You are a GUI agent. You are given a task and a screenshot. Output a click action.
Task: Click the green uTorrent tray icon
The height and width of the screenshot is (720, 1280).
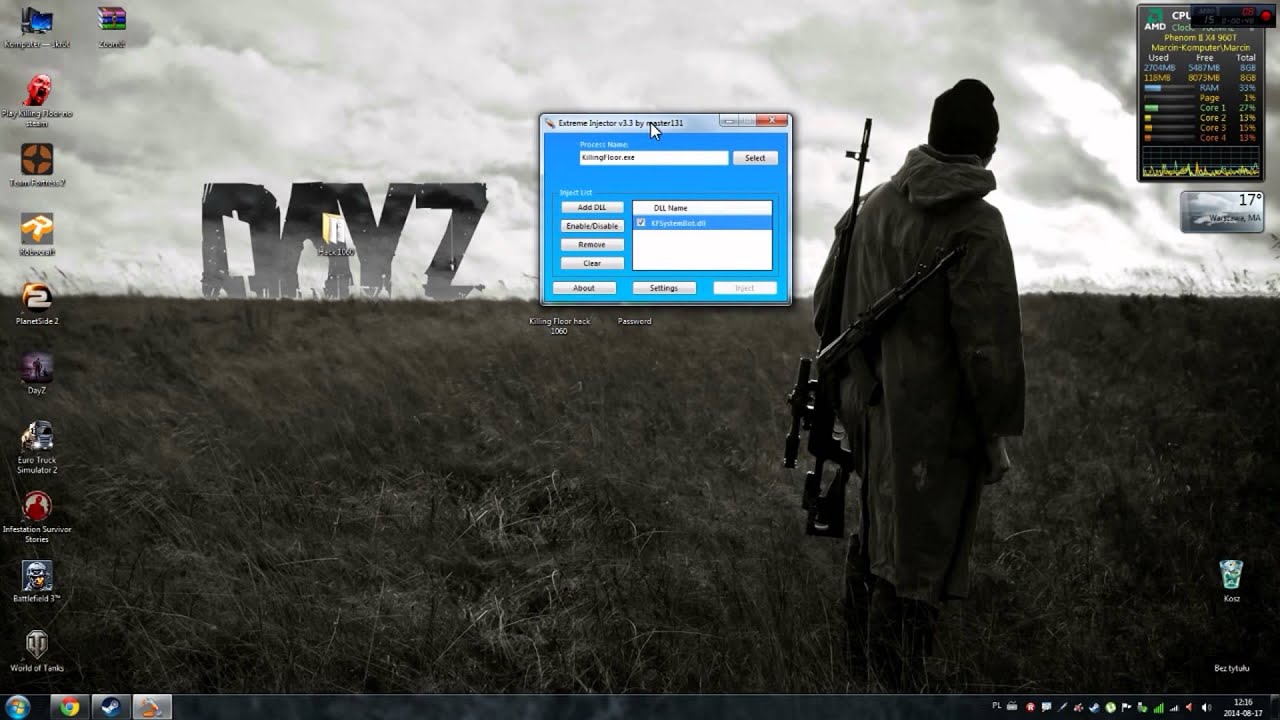pyautogui.click(x=1110, y=707)
